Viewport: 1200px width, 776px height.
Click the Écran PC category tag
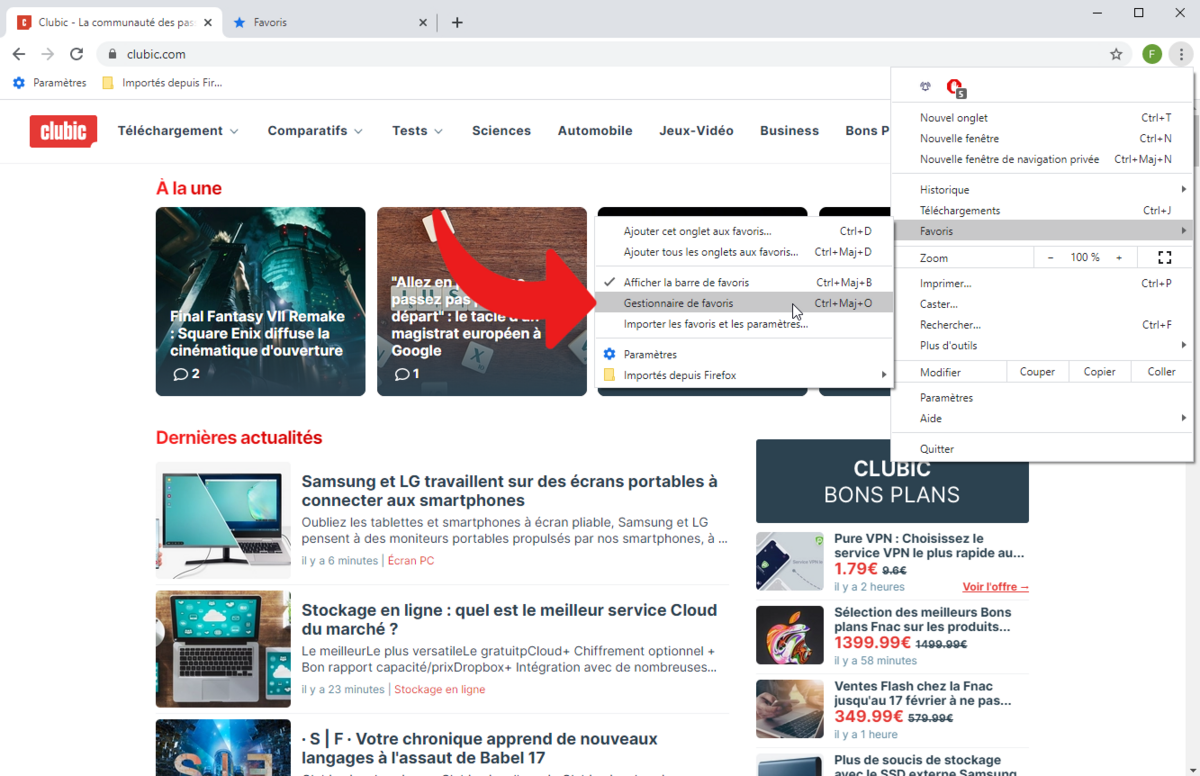click(411, 561)
